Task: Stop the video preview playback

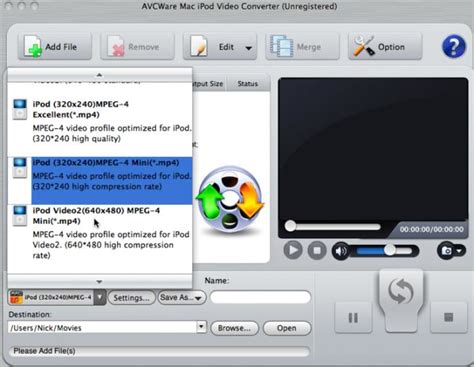Action: pos(317,250)
